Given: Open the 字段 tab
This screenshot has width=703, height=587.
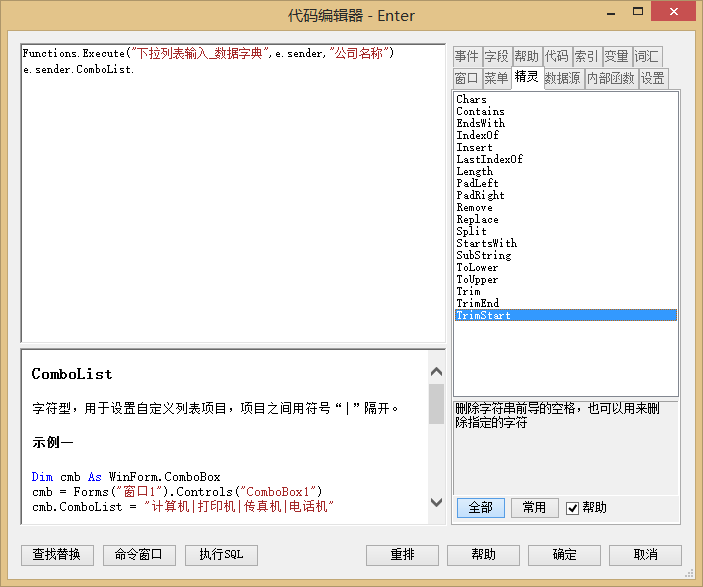Looking at the screenshot, I should pyautogui.click(x=497, y=56).
